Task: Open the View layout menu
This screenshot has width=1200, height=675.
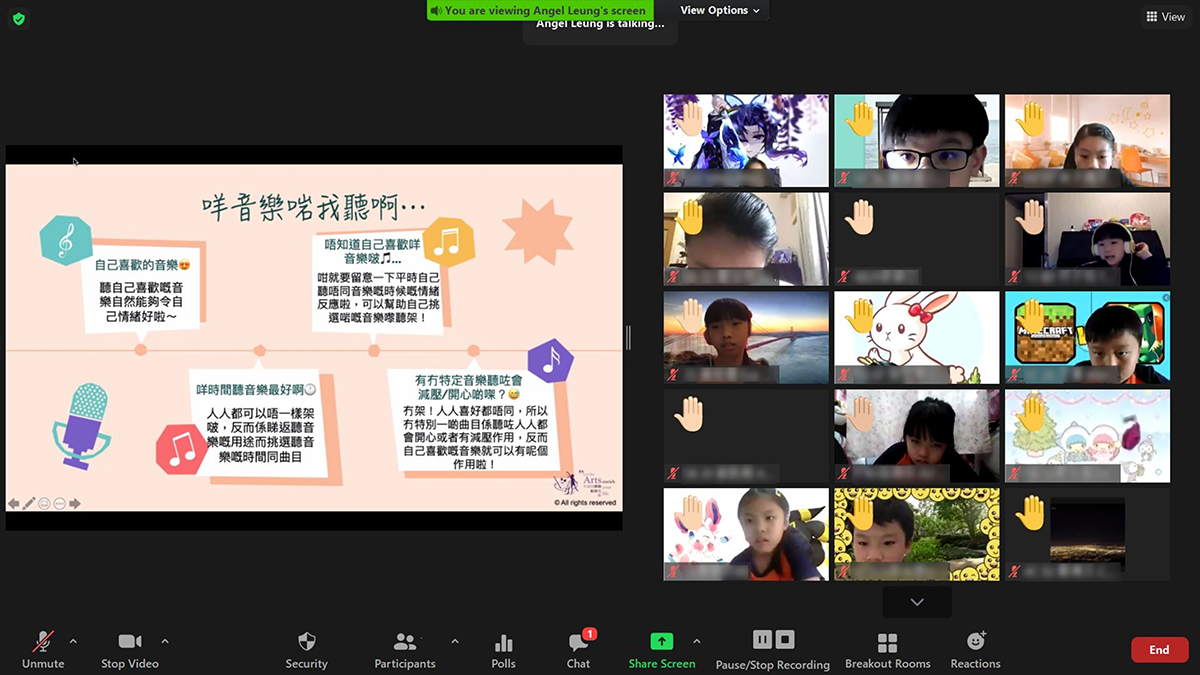Action: click(x=1165, y=17)
